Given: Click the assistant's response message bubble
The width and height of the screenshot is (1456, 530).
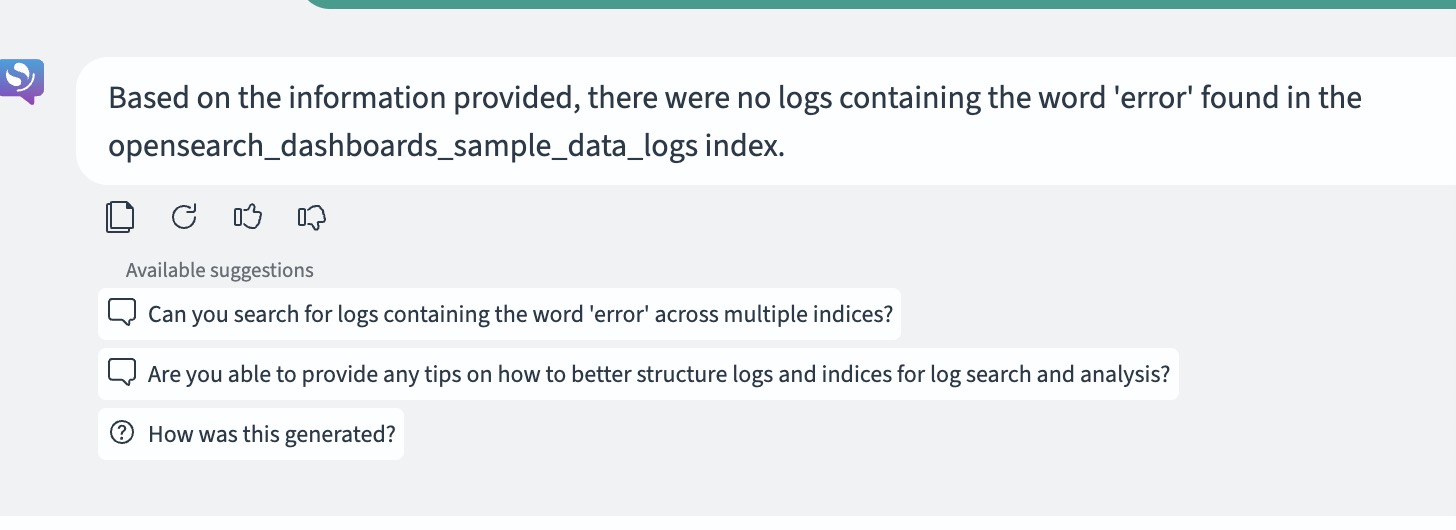Looking at the screenshot, I should click(x=766, y=122).
